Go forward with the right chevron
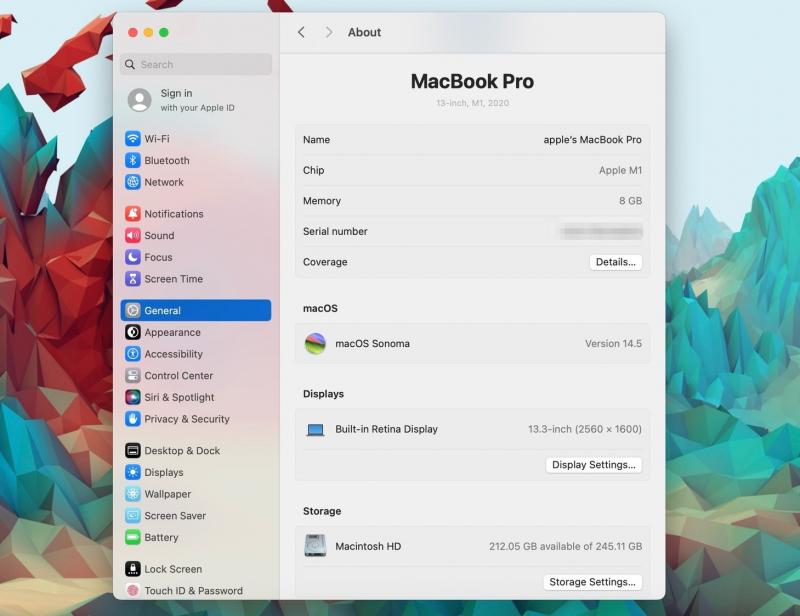Screen dimensions: 800x616 [329, 32]
